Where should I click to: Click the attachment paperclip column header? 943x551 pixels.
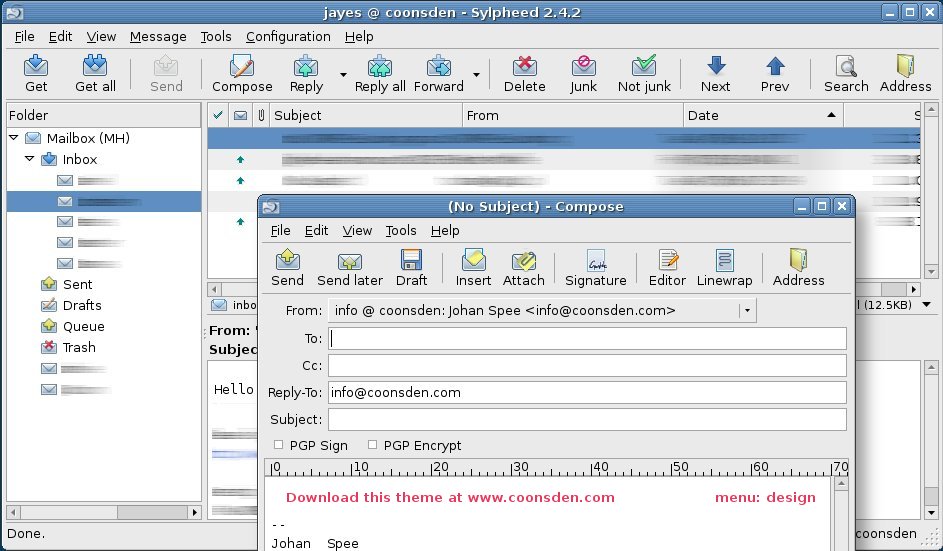tap(260, 115)
